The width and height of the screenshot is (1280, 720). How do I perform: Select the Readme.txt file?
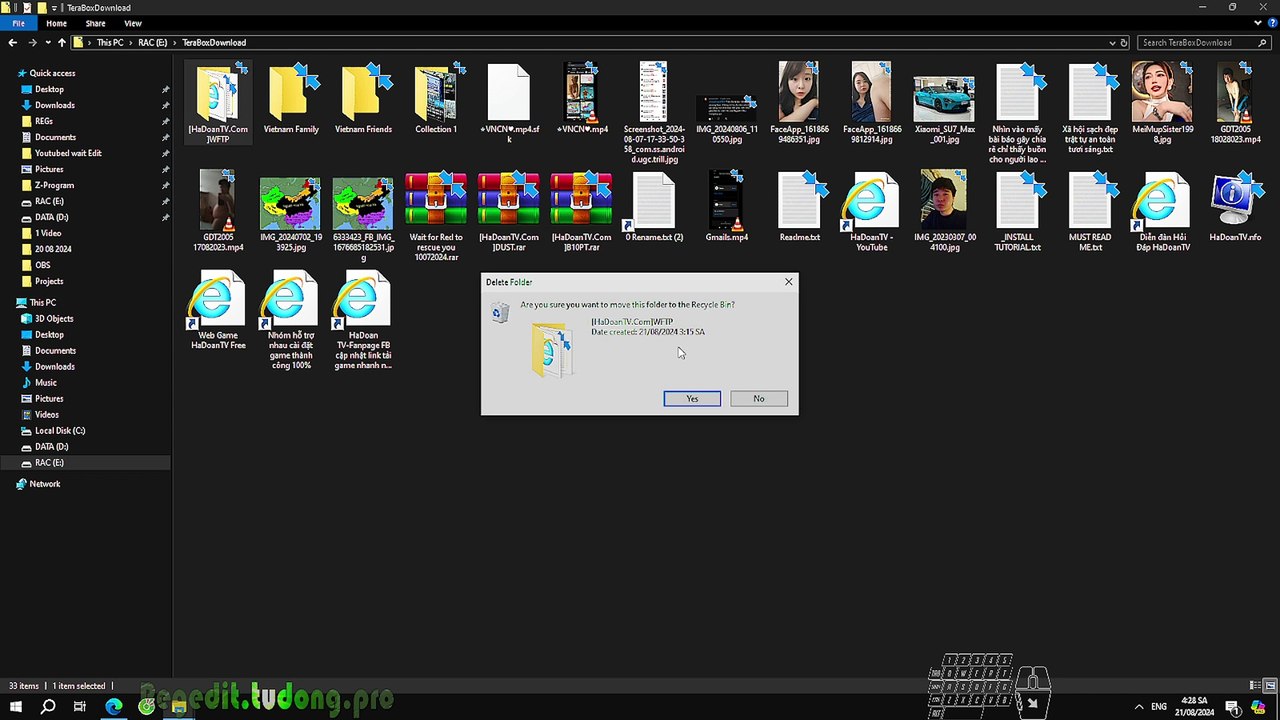click(x=799, y=208)
